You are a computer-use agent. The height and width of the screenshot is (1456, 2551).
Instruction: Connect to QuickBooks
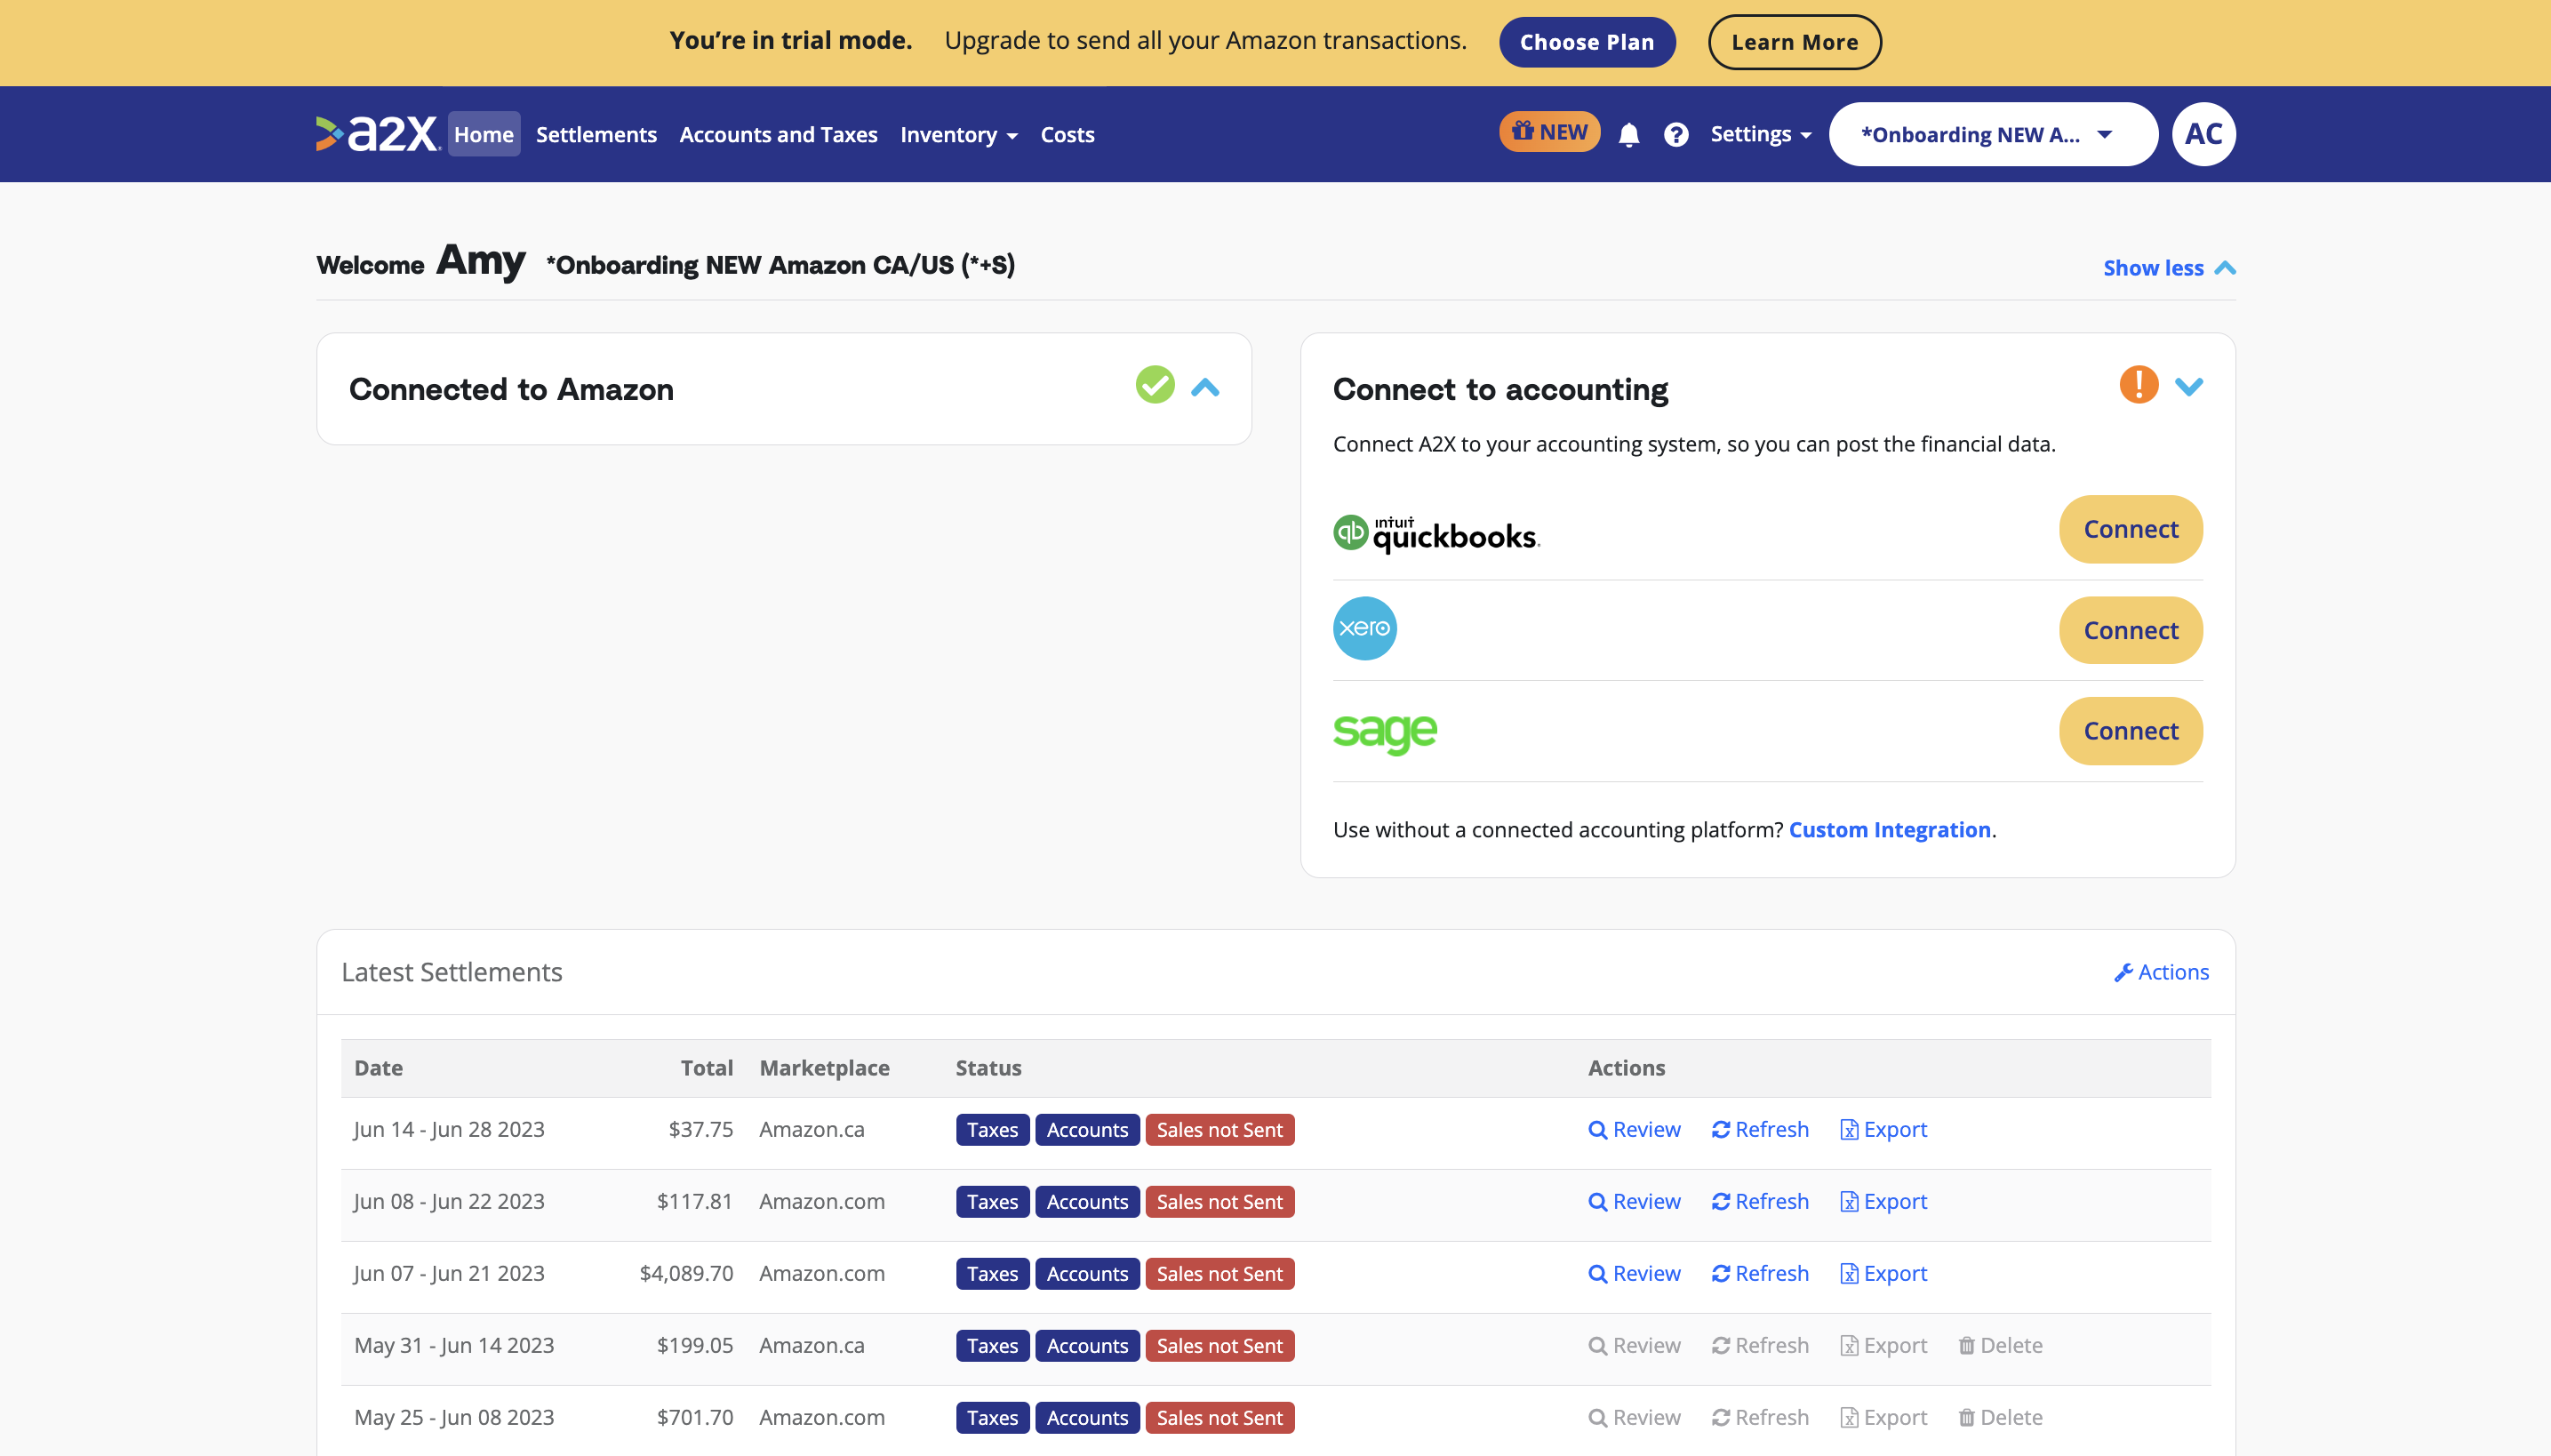[2130, 529]
